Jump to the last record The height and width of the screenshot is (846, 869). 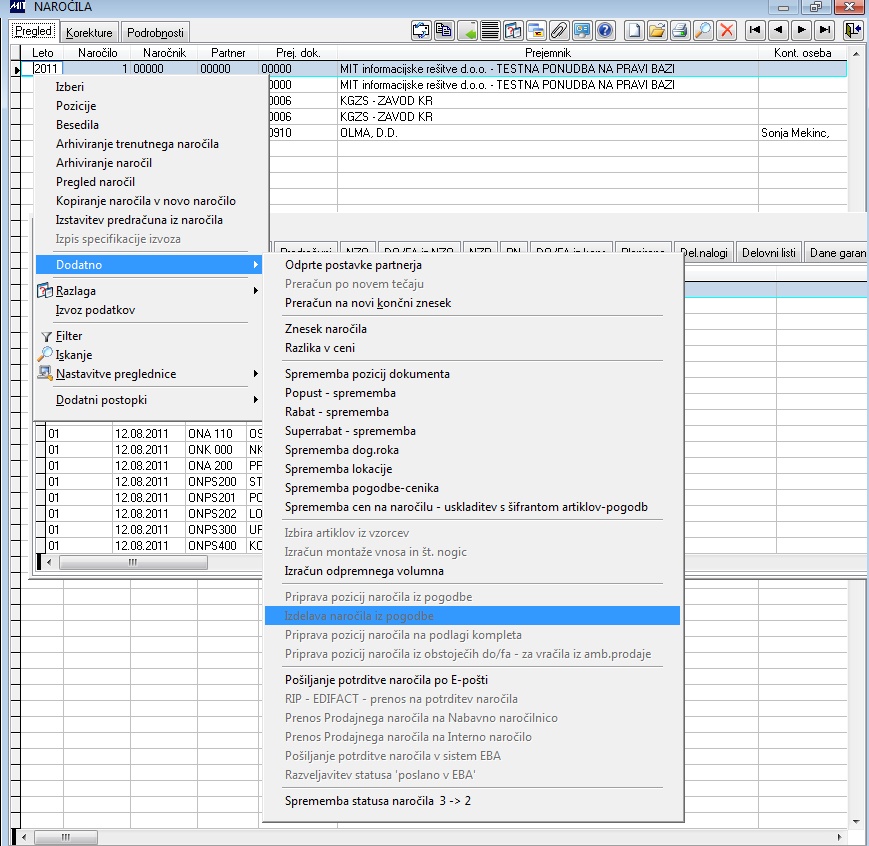pos(825,30)
